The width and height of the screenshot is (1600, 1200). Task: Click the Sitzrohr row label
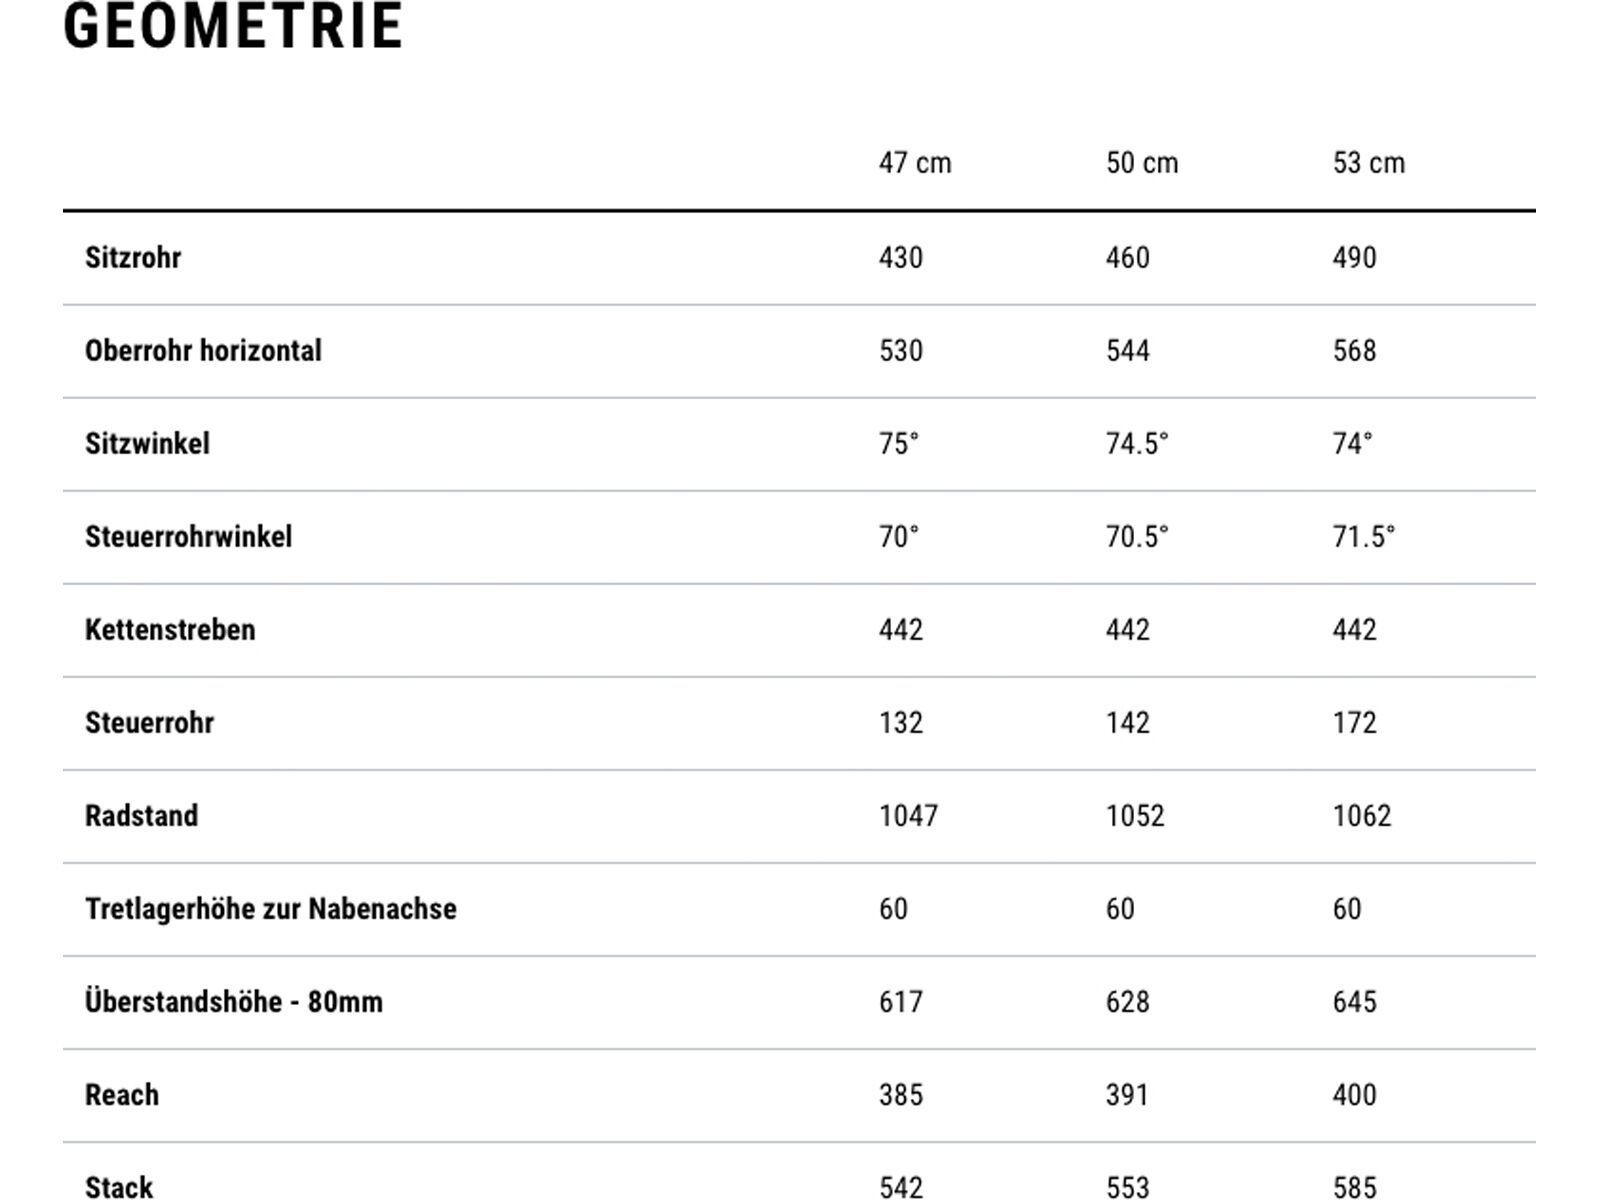pyautogui.click(x=133, y=258)
